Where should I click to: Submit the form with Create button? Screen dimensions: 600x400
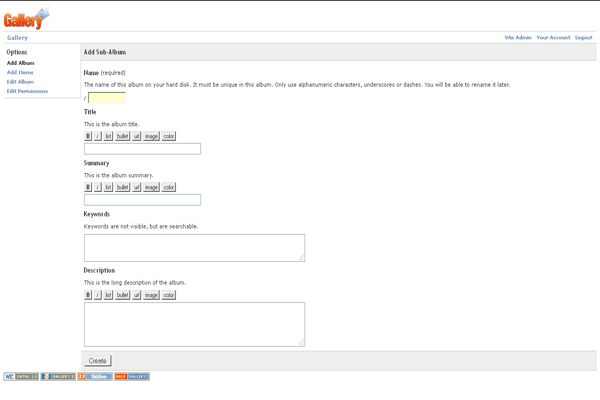(98, 361)
